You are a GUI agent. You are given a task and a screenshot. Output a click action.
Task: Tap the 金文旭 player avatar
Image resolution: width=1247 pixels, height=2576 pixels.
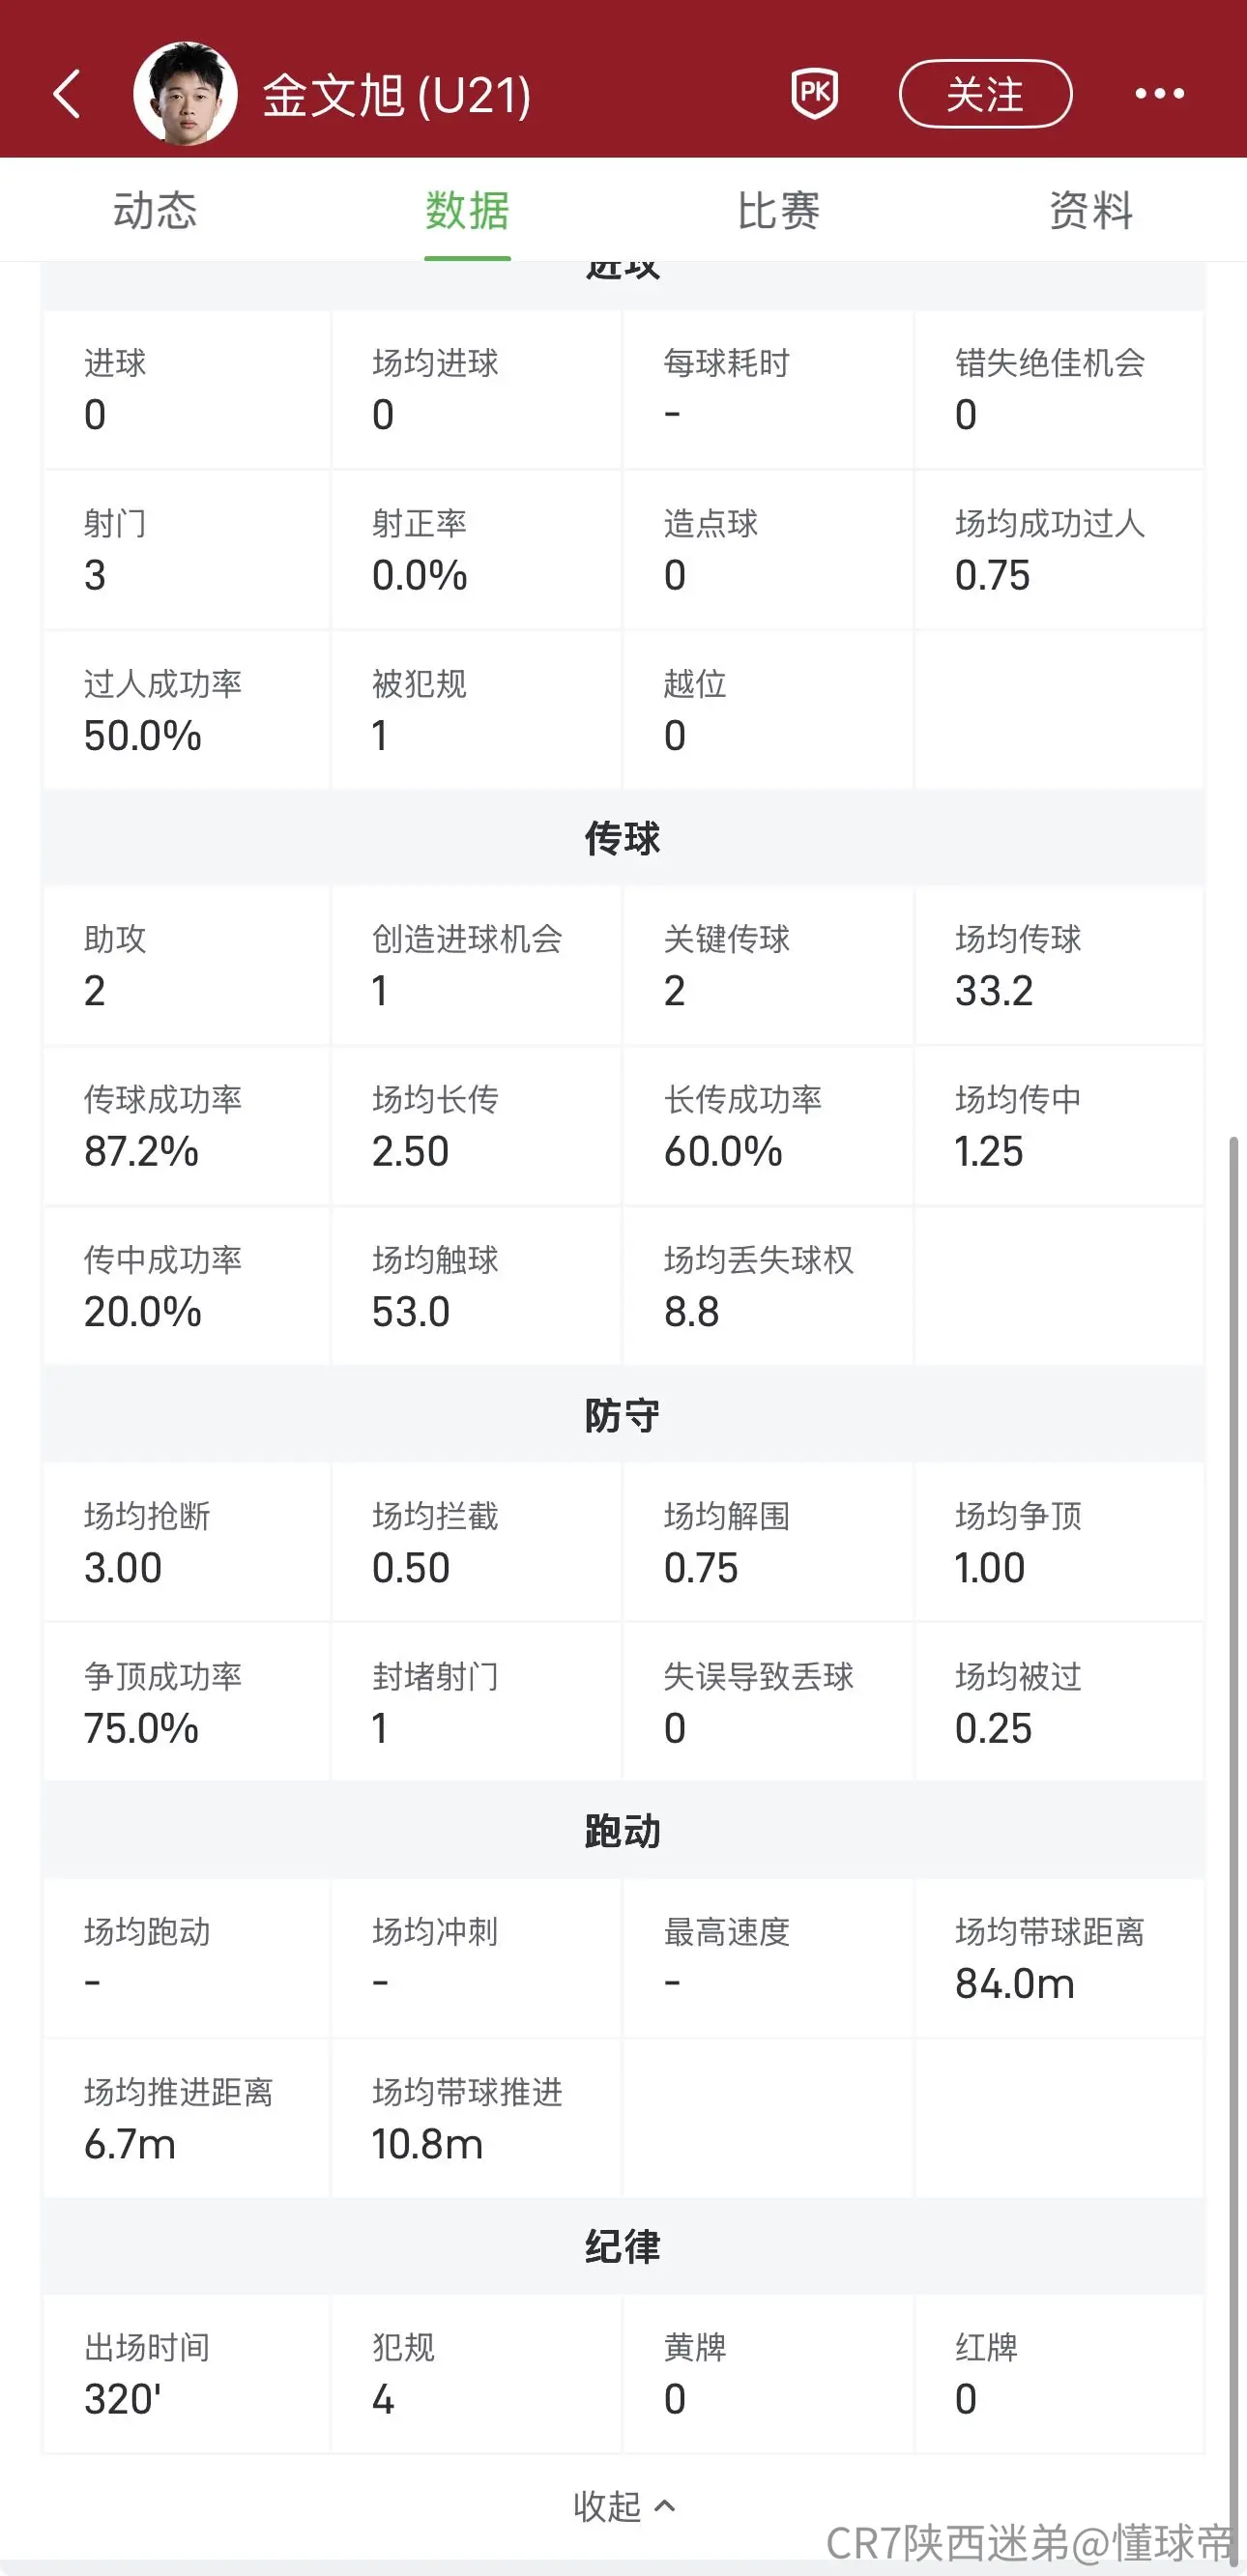point(185,94)
